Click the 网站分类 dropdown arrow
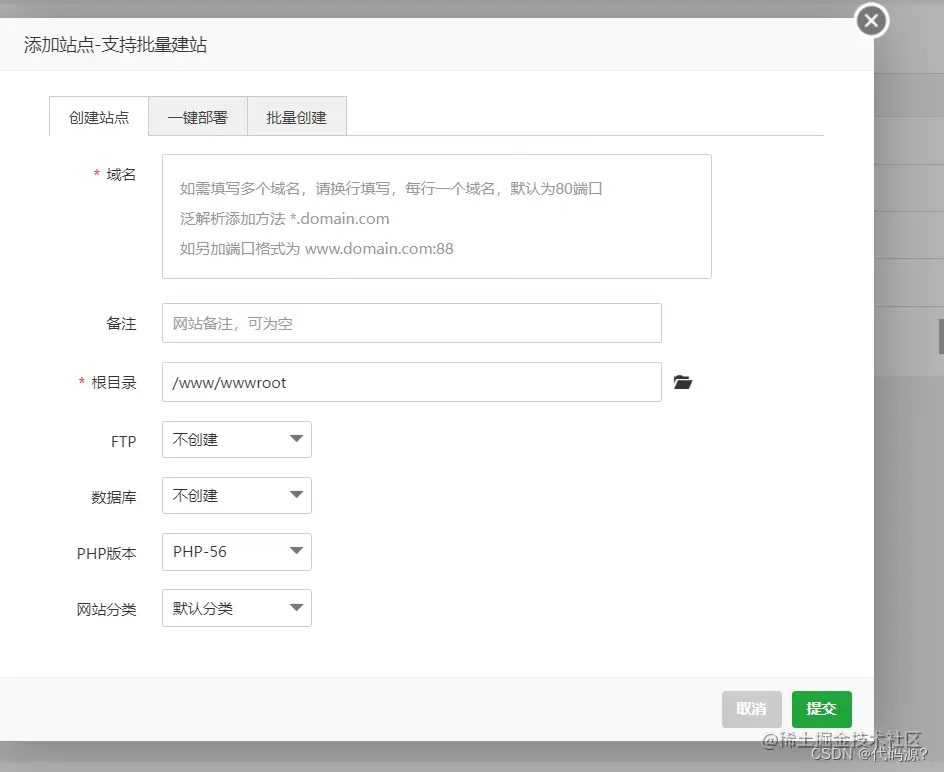Screen dimensions: 944x772 point(296,607)
